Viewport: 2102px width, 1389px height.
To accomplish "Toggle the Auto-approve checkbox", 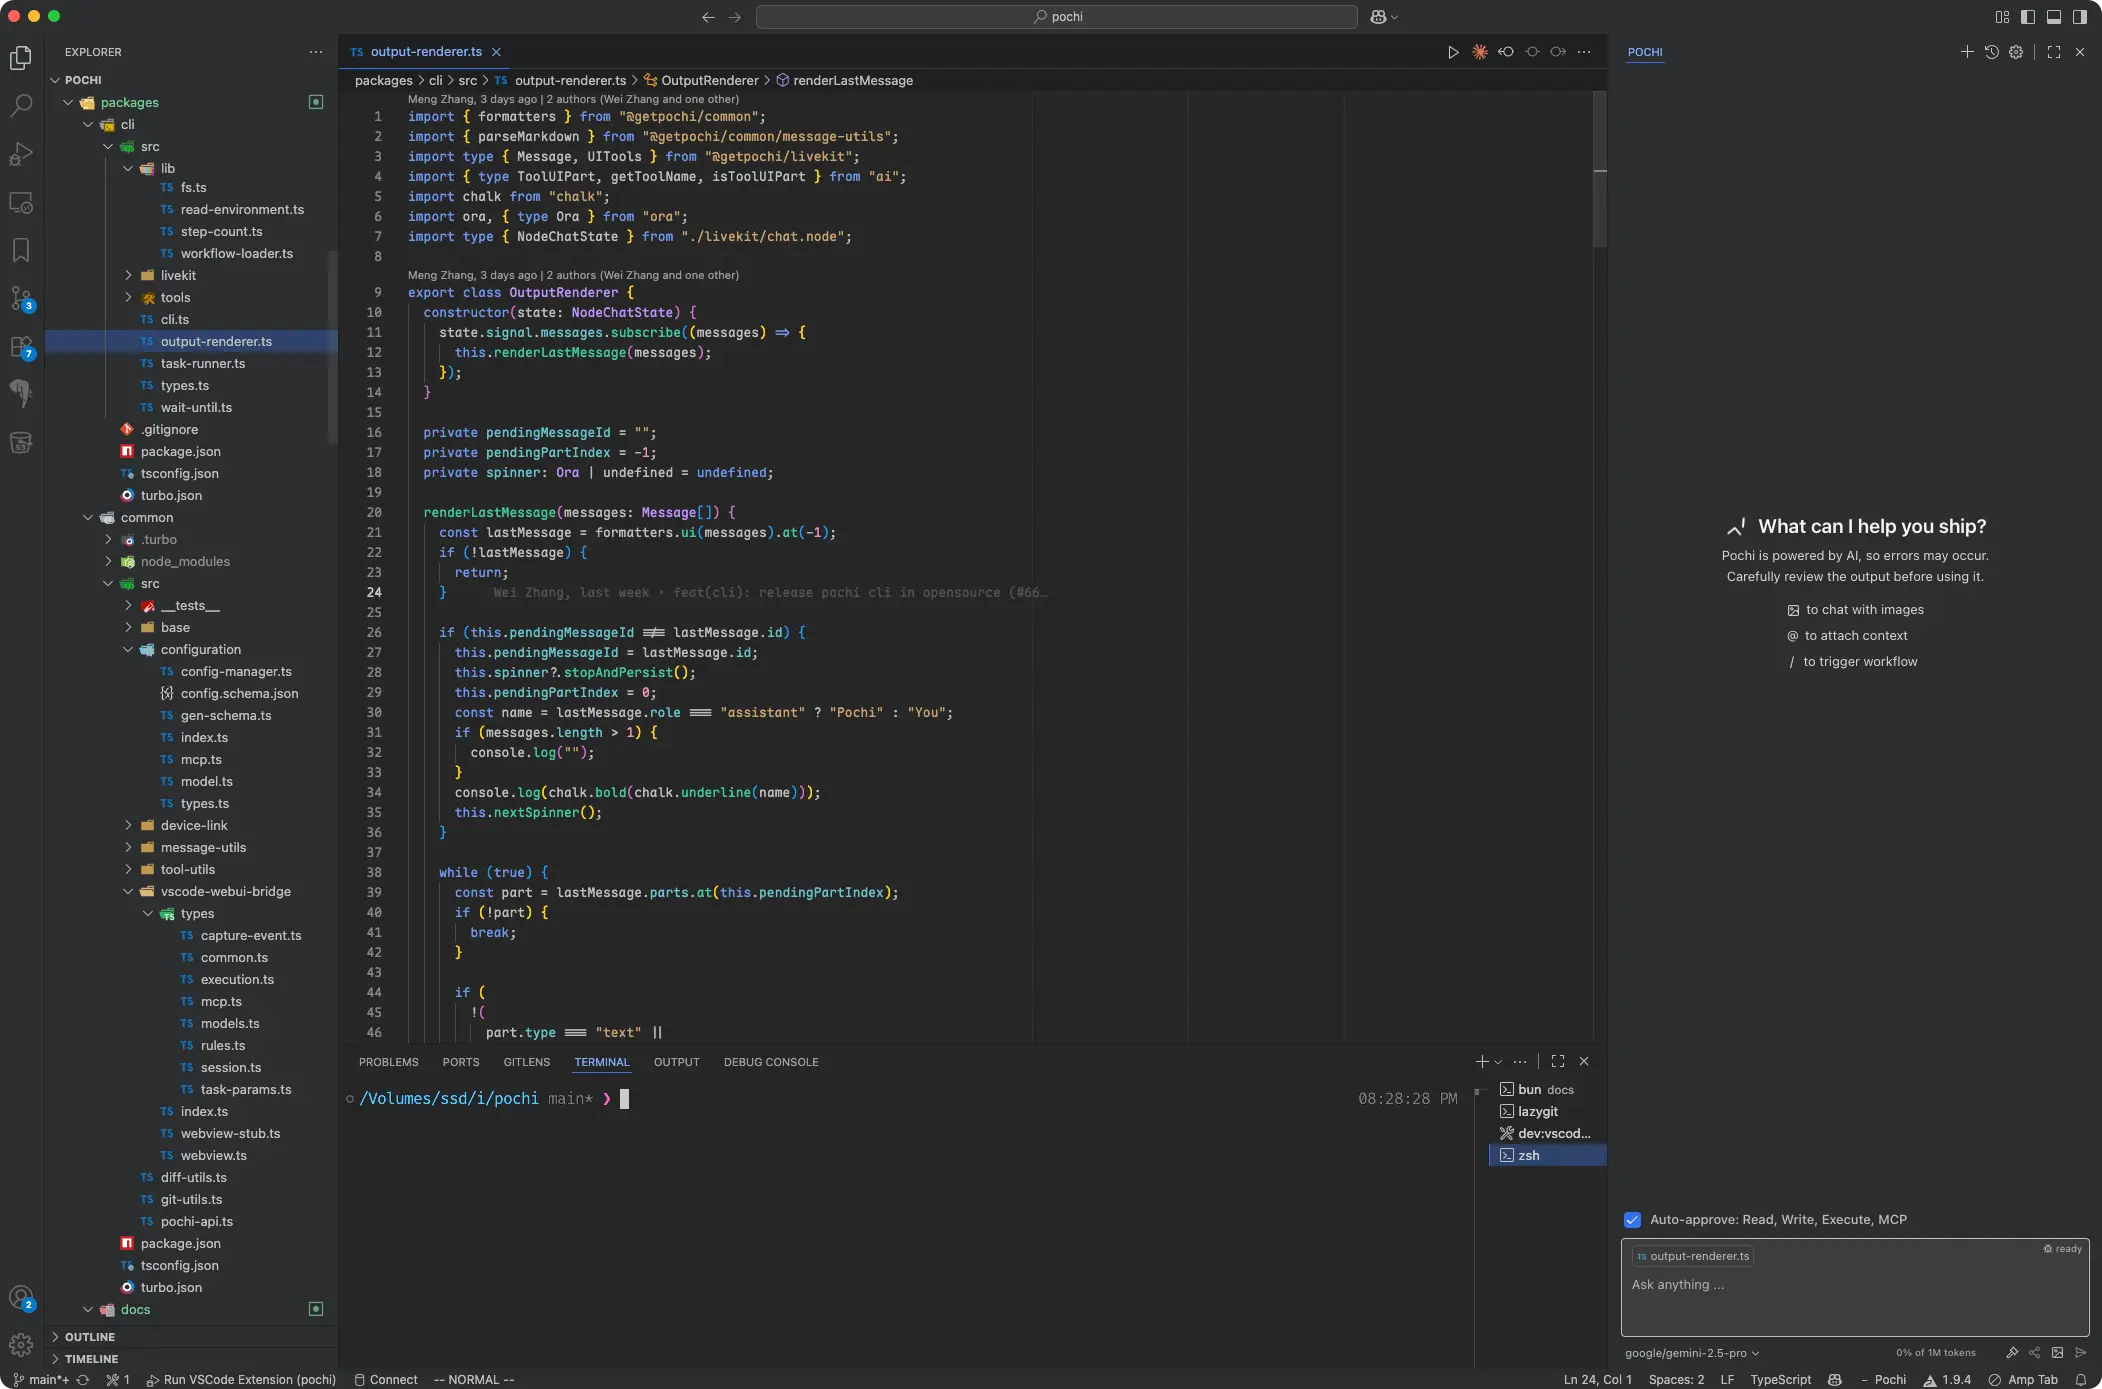I will [x=1632, y=1220].
